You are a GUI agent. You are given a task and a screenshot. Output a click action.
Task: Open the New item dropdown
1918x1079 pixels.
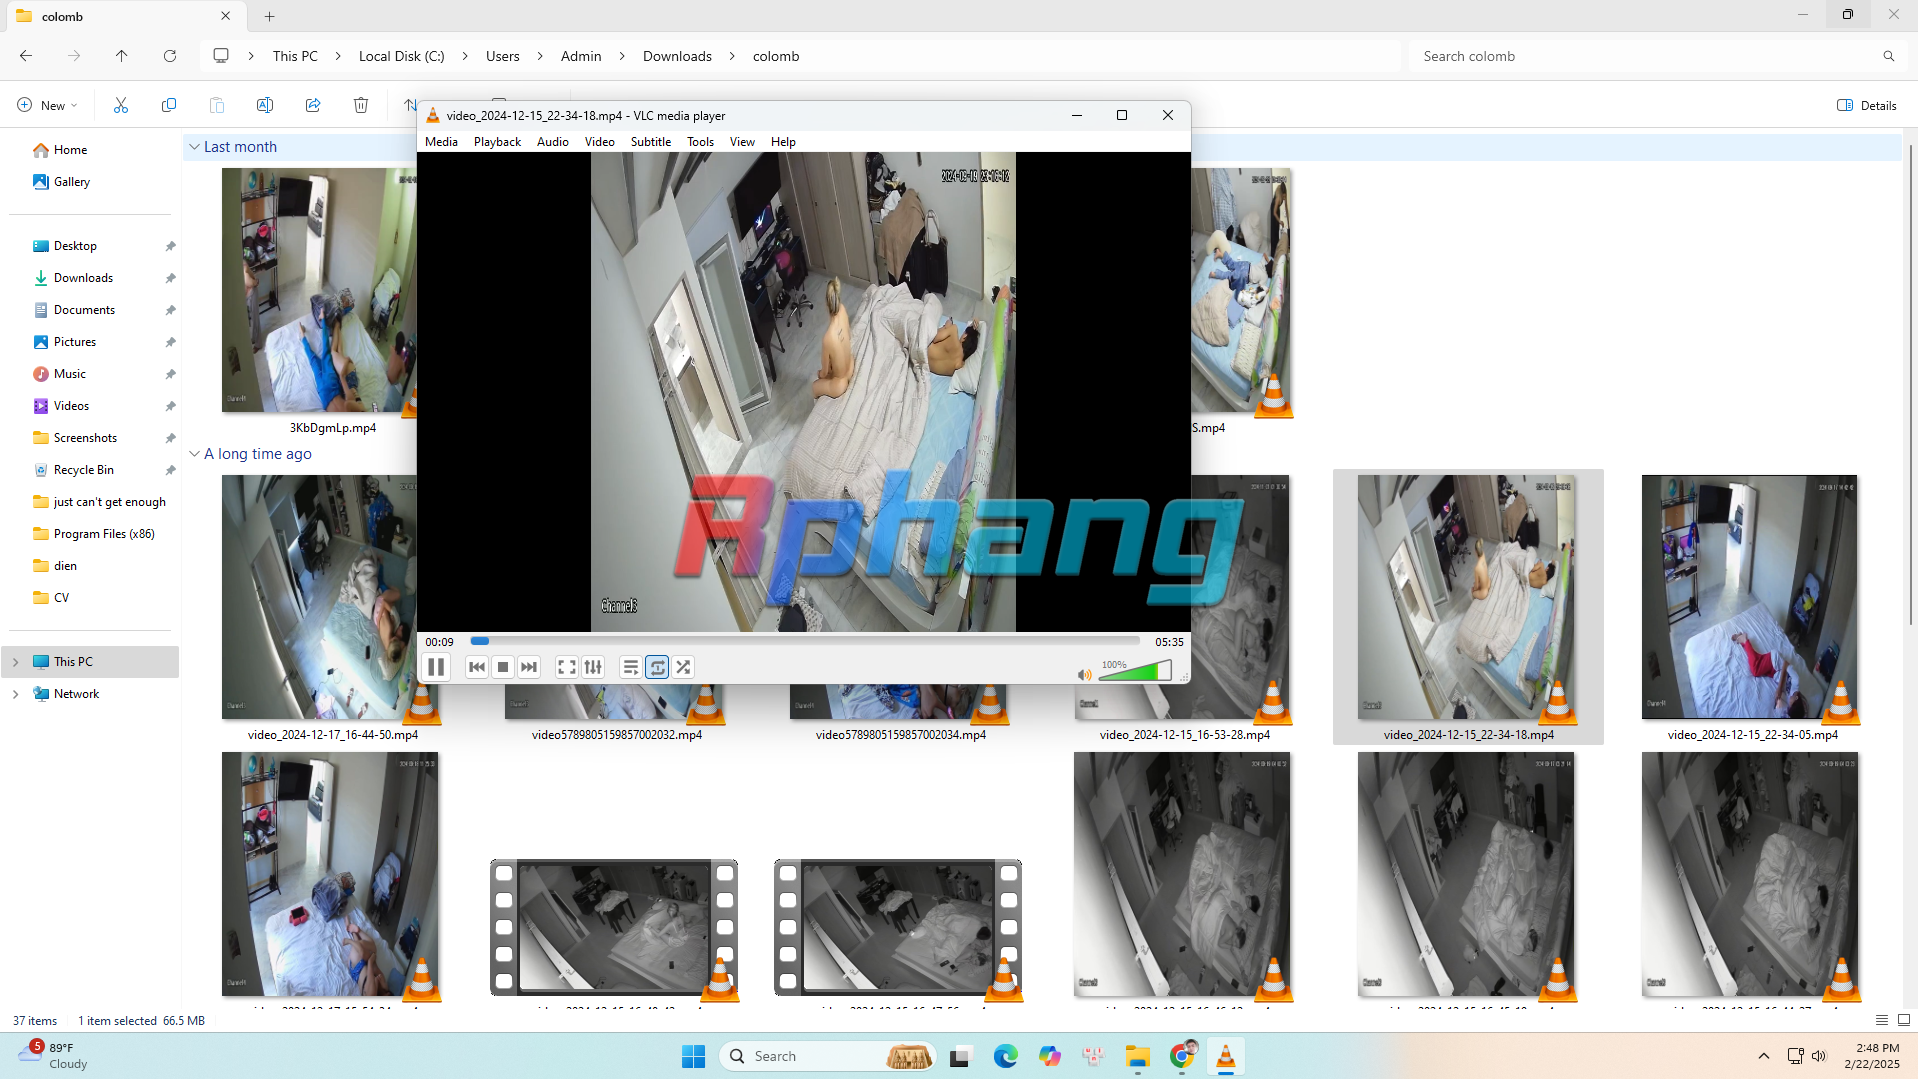click(47, 105)
